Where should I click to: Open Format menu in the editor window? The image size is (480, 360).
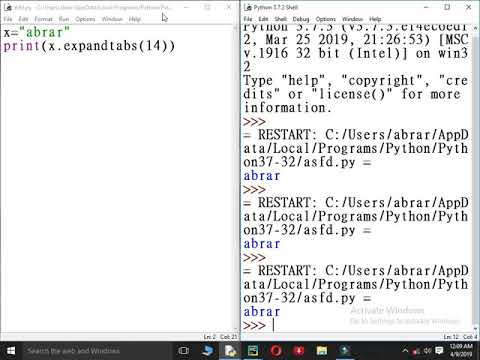(44, 19)
